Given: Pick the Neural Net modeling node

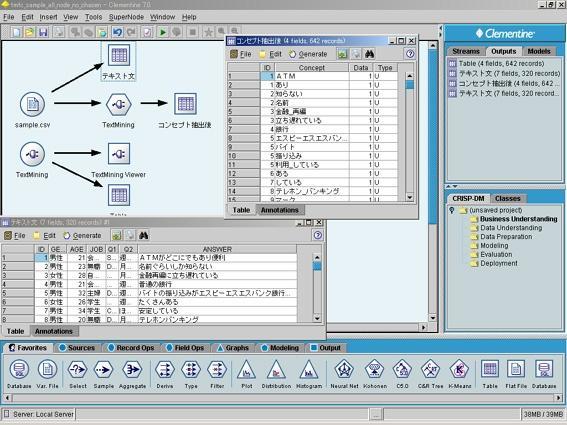Looking at the screenshot, I should pyautogui.click(x=344, y=370).
